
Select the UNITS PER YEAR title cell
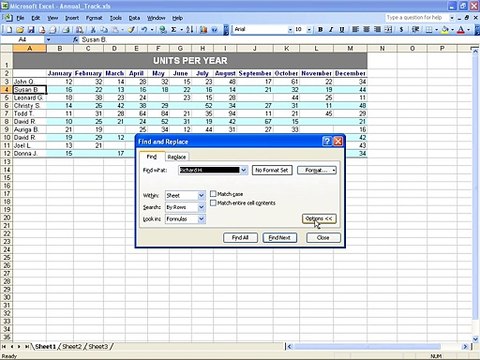click(x=190, y=61)
